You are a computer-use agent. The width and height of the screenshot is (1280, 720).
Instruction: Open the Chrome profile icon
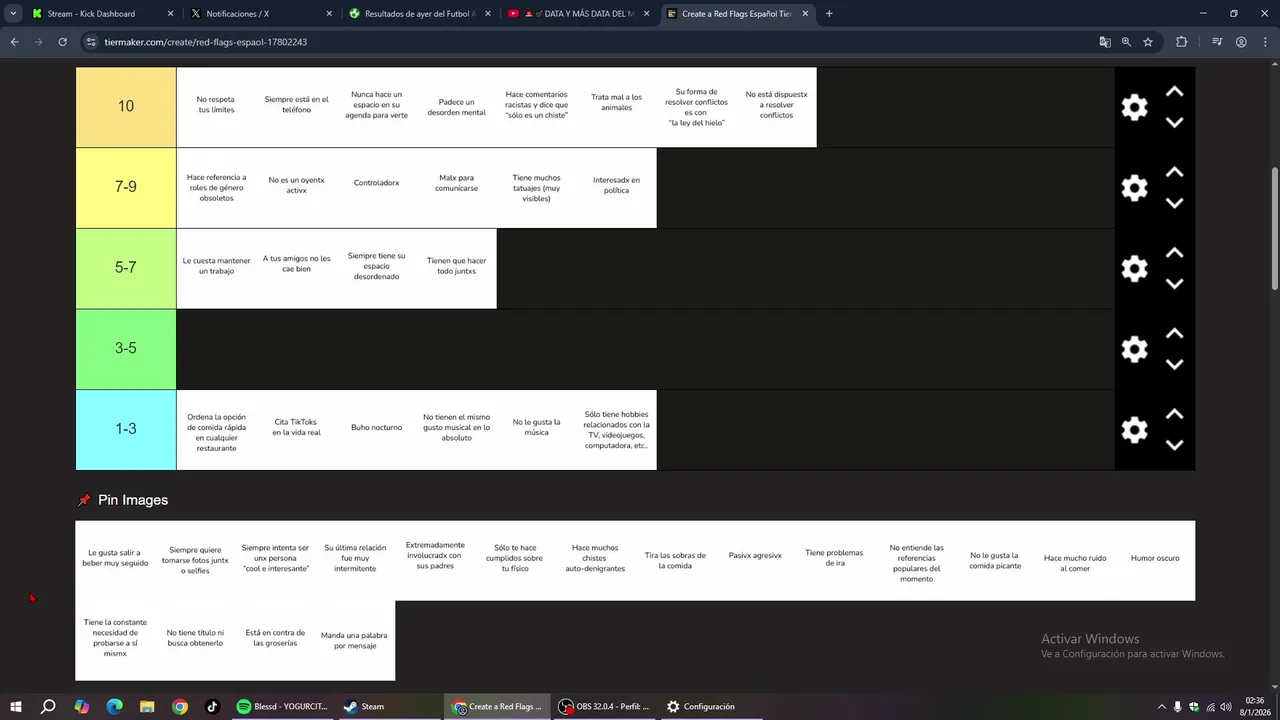tap(1241, 42)
